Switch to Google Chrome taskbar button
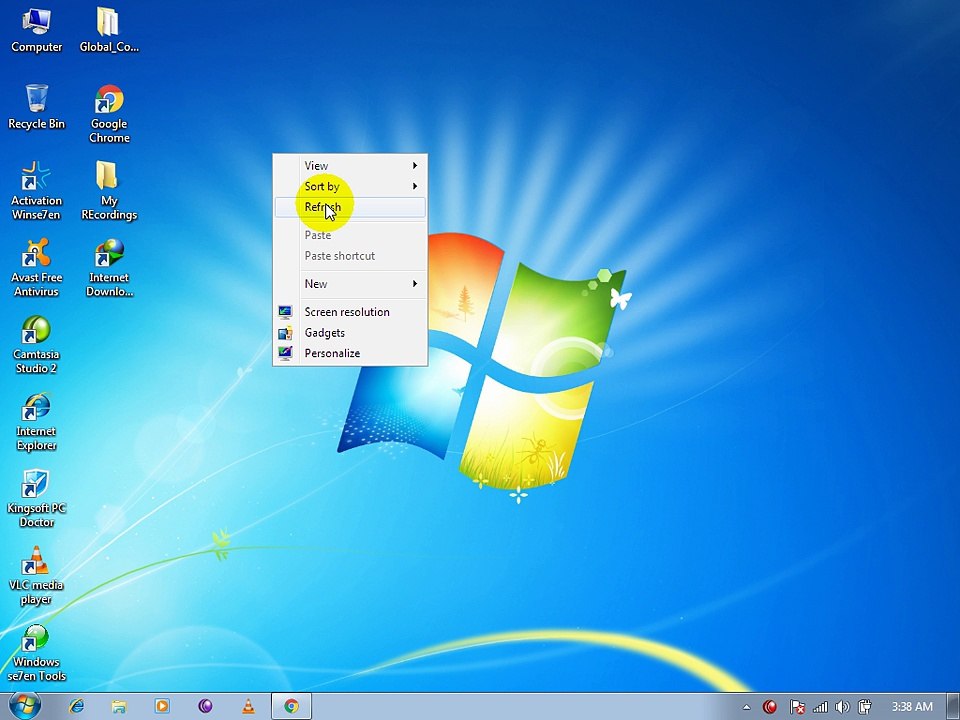Viewport: 960px width, 720px height. (291, 707)
